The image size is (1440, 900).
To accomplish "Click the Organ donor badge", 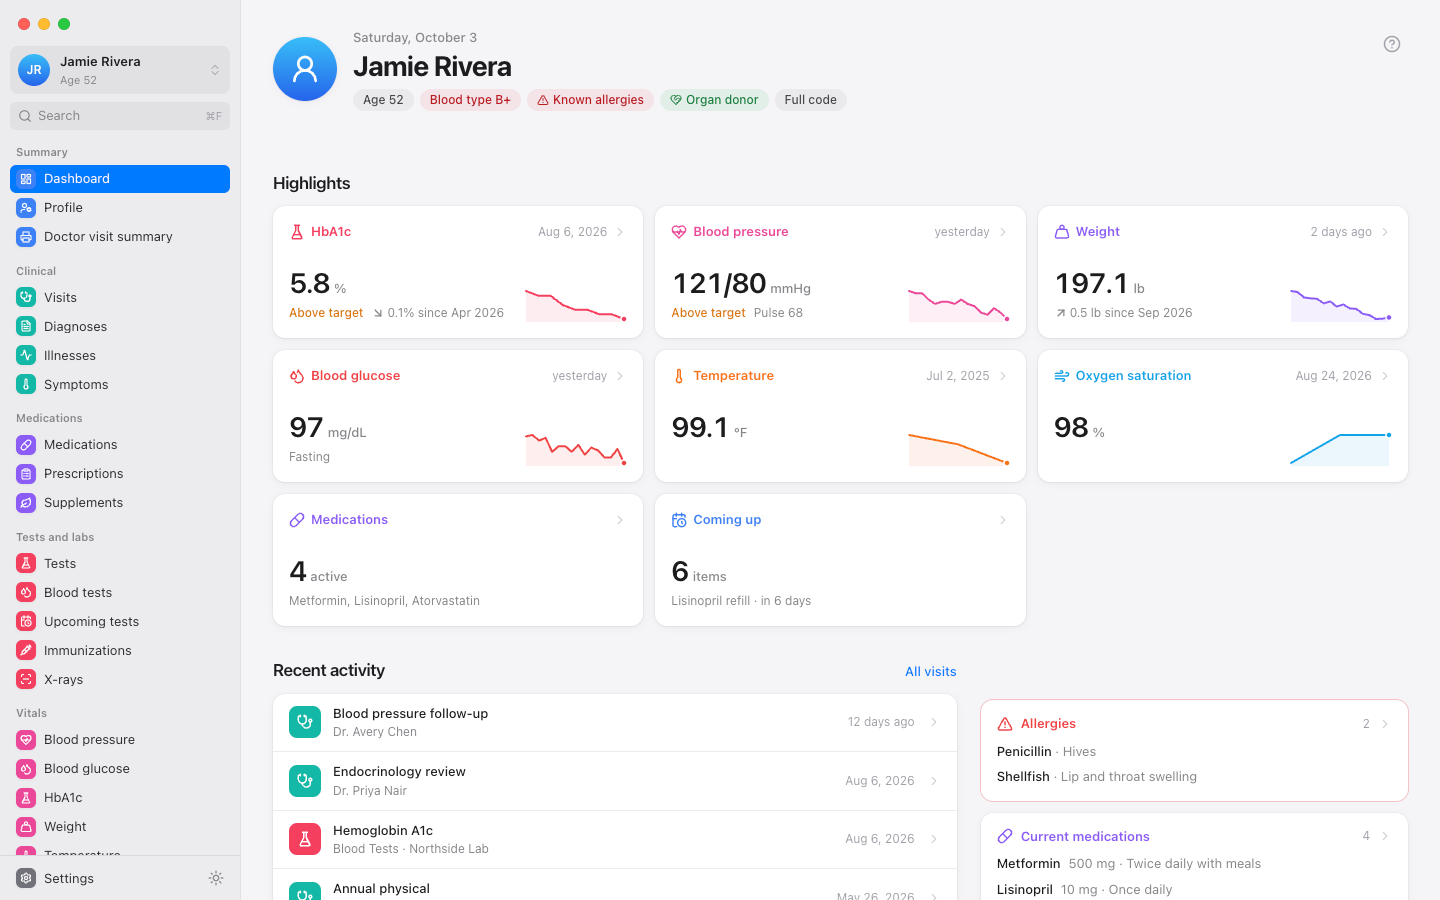I will (x=714, y=100).
